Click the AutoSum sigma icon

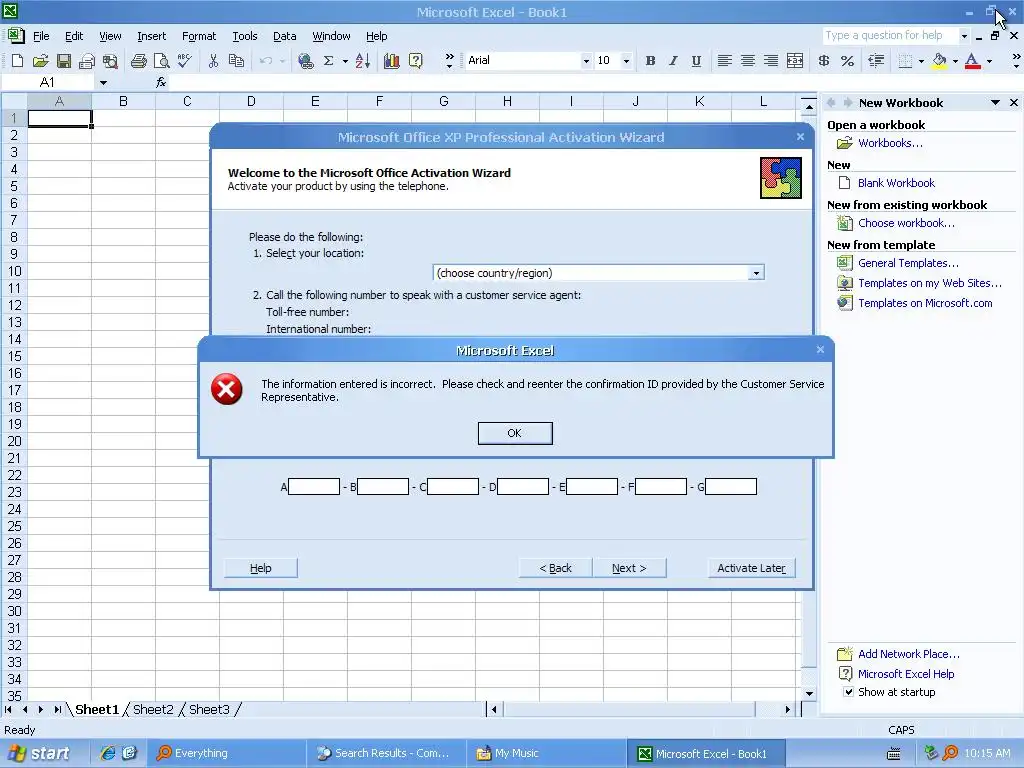point(328,61)
